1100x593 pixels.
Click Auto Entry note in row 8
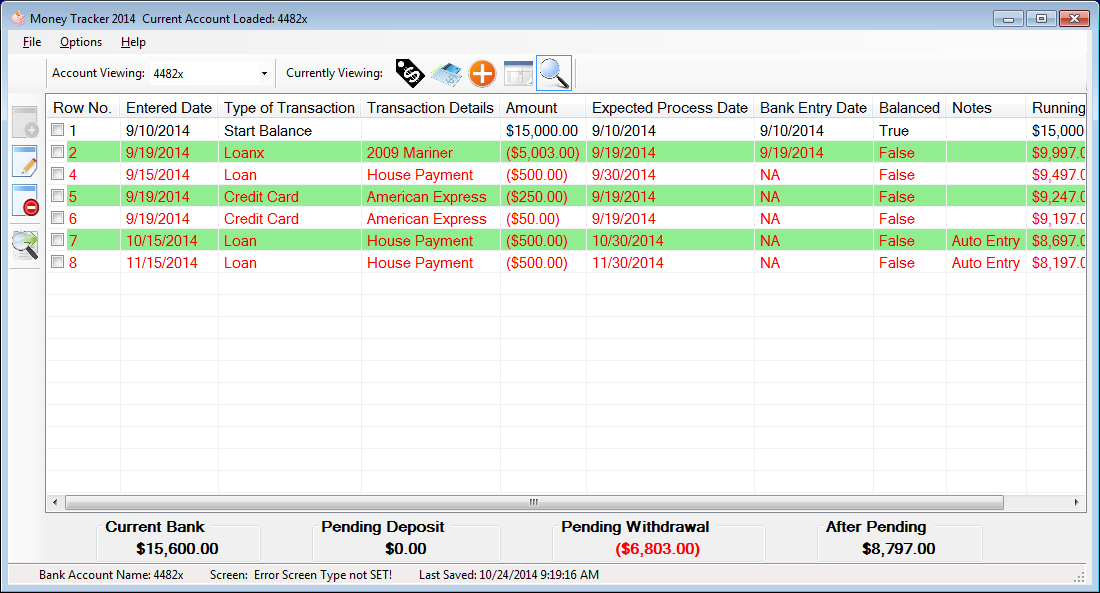(x=986, y=262)
